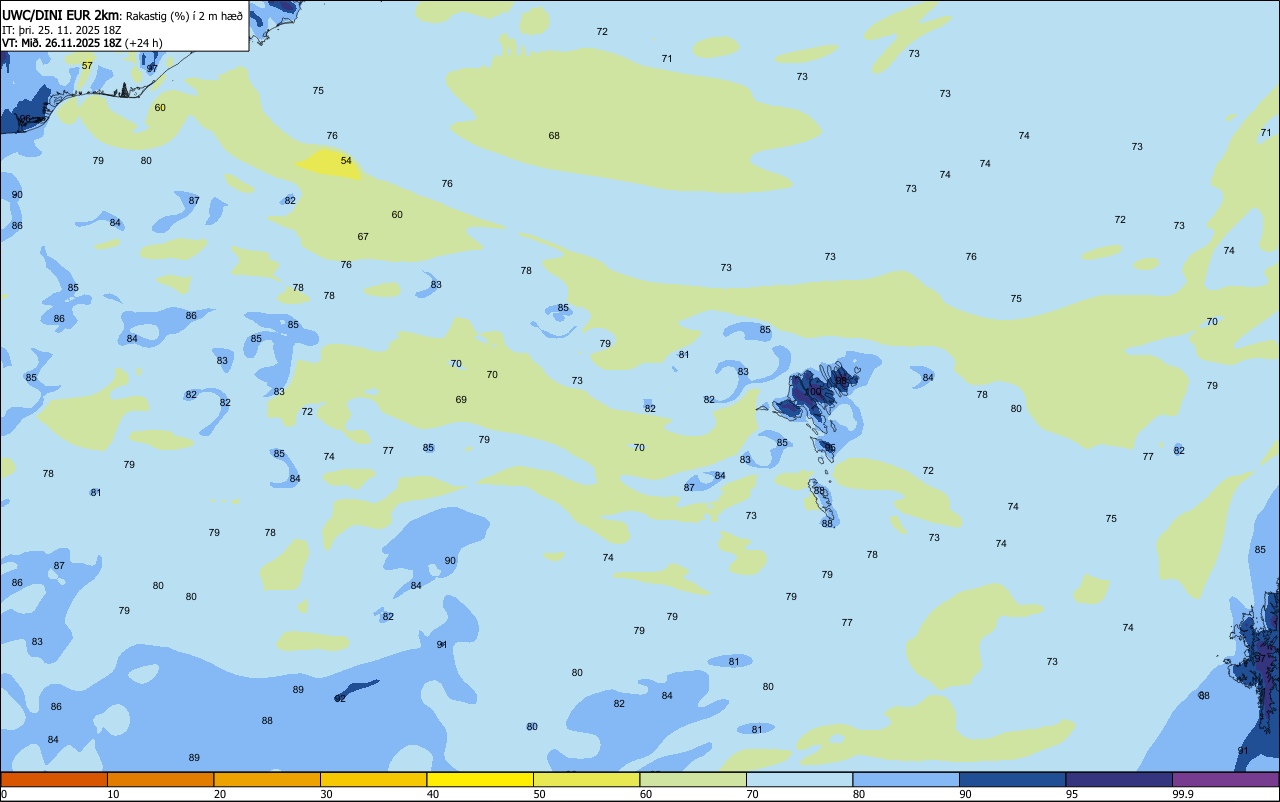The width and height of the screenshot is (1280, 802).
Task: Click the 10–20 orange legend segment
Action: 160,779
